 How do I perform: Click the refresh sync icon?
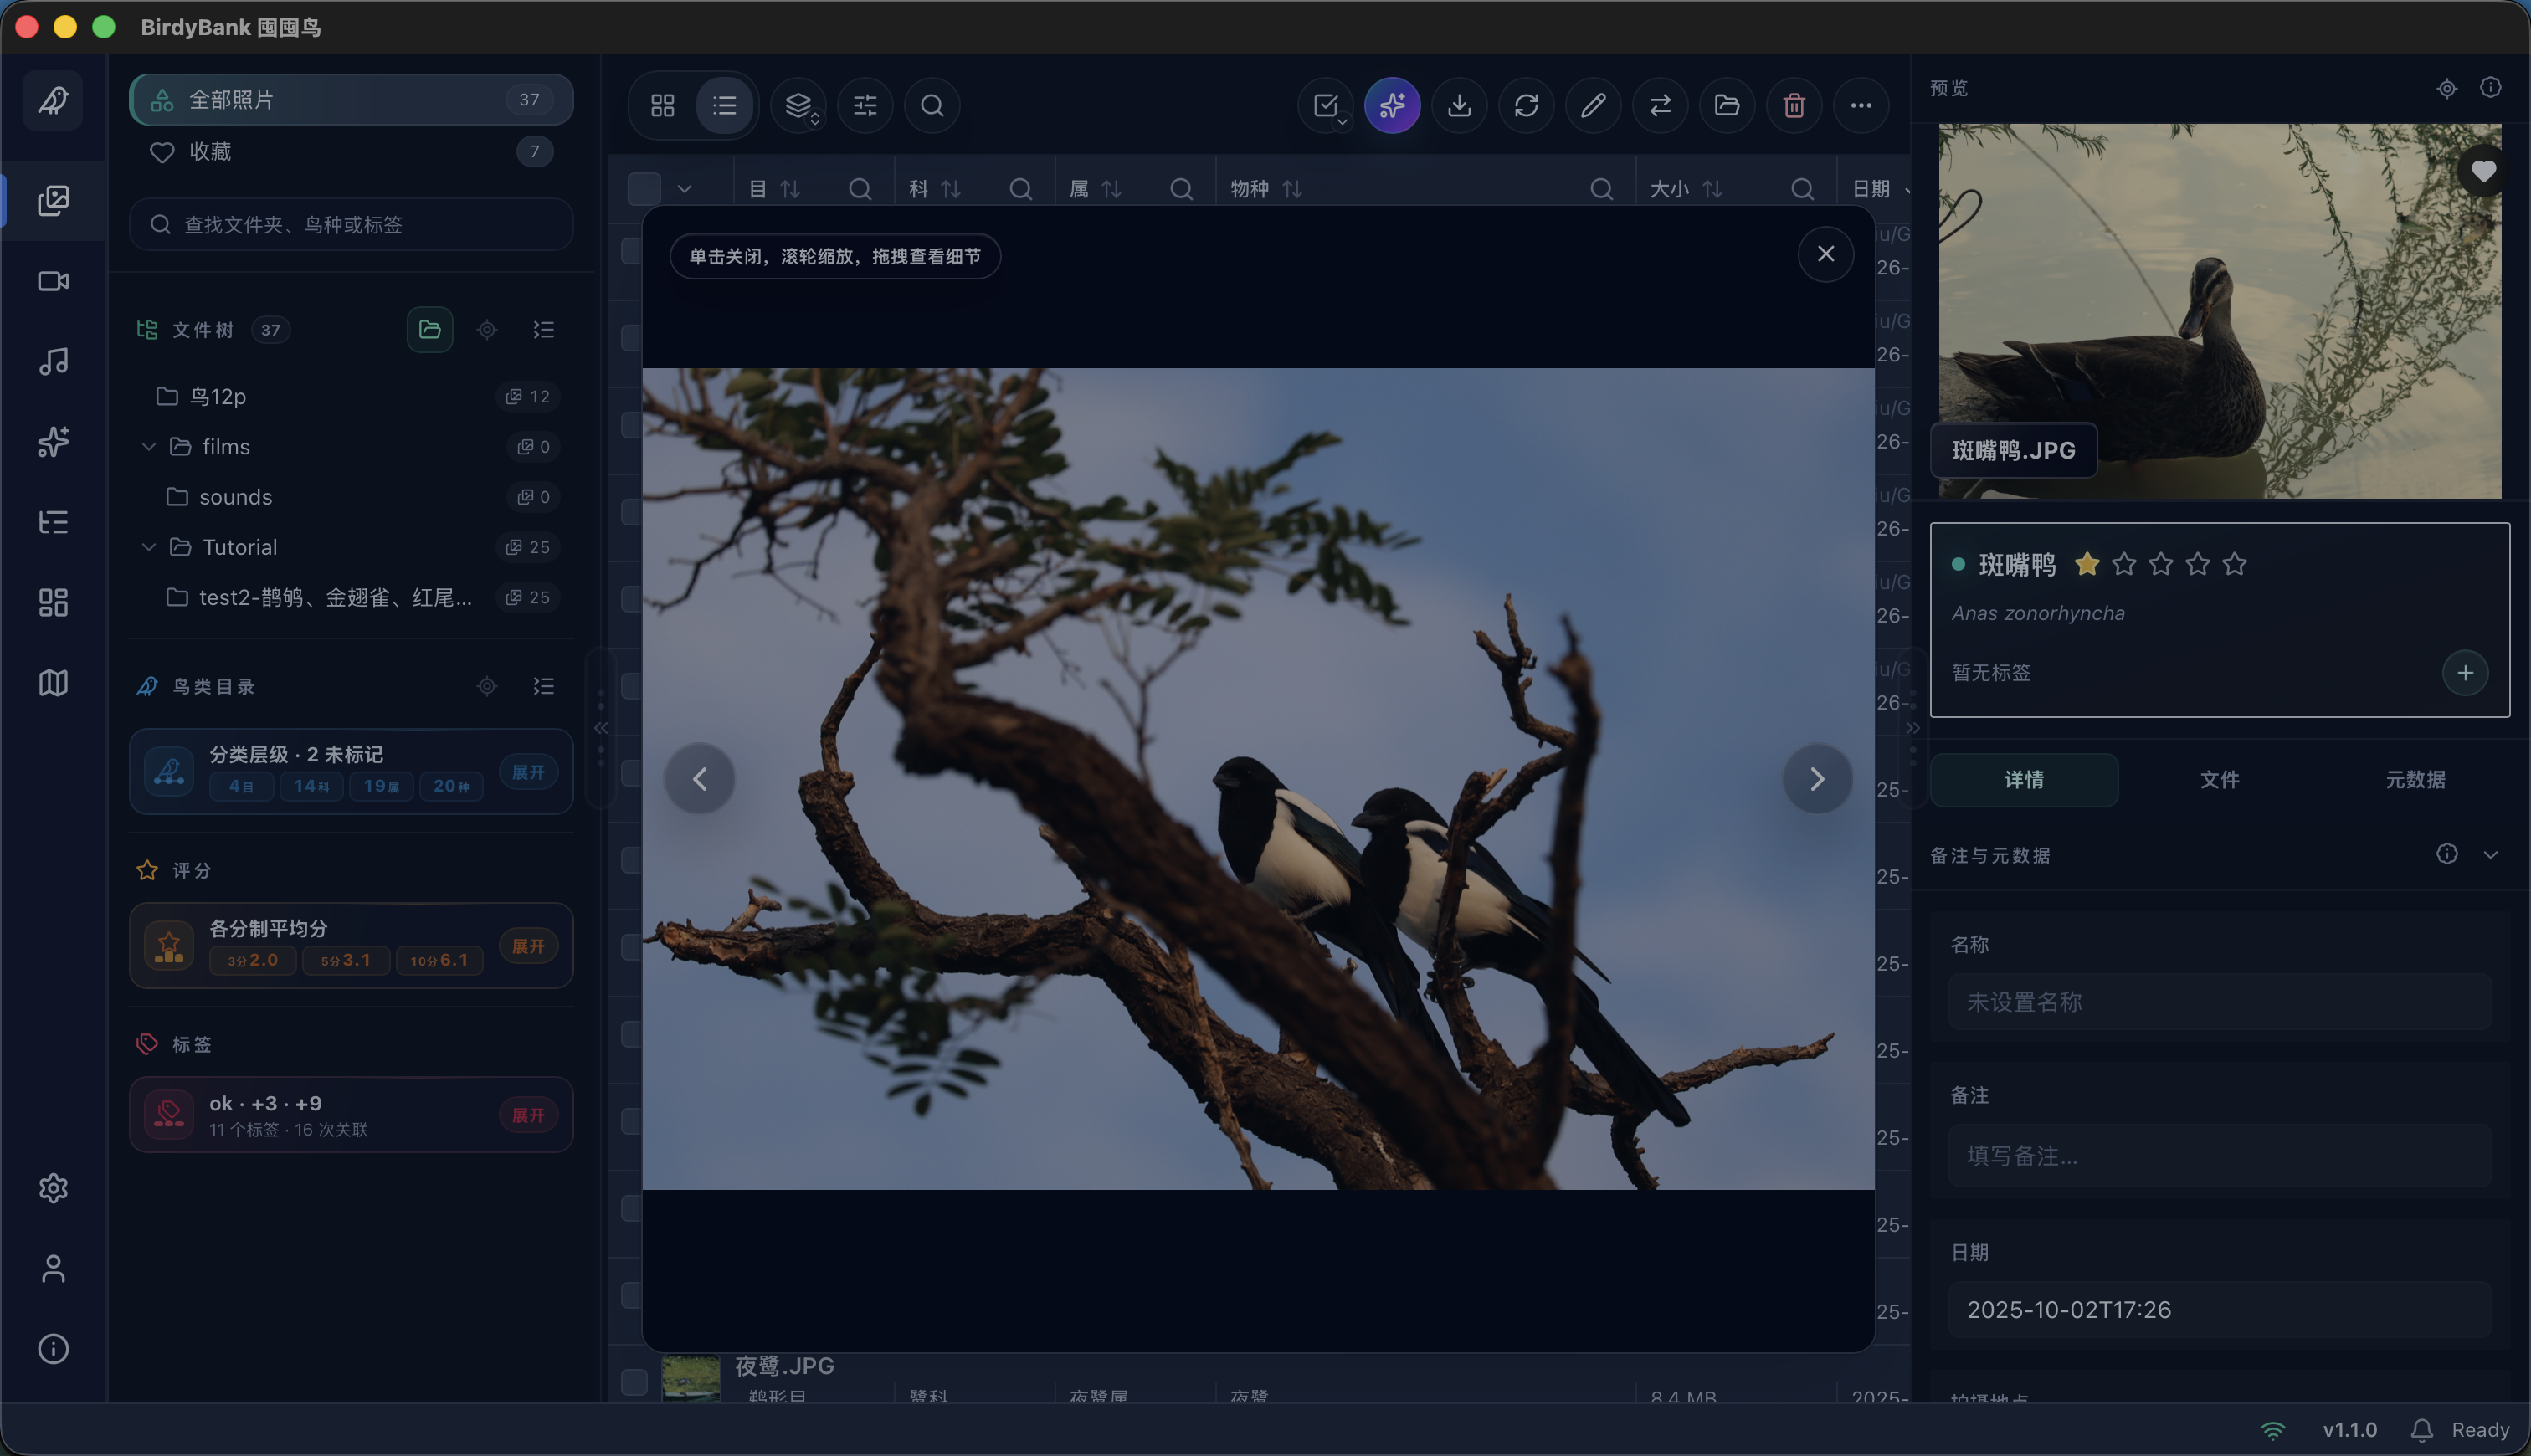click(1526, 105)
